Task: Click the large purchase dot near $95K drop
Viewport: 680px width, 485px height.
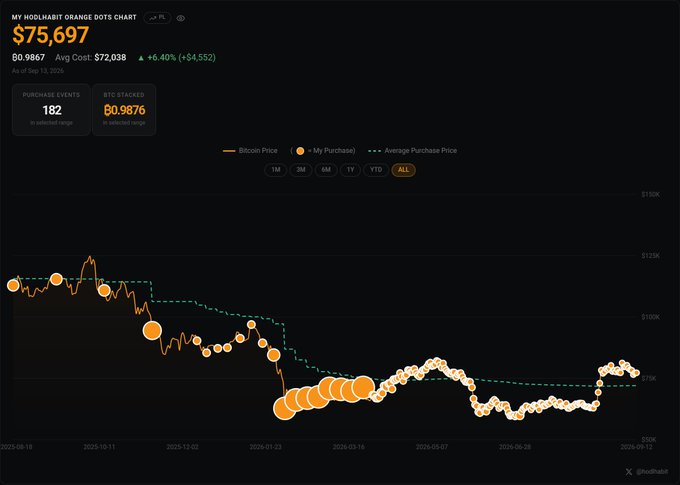Action: pos(152,331)
